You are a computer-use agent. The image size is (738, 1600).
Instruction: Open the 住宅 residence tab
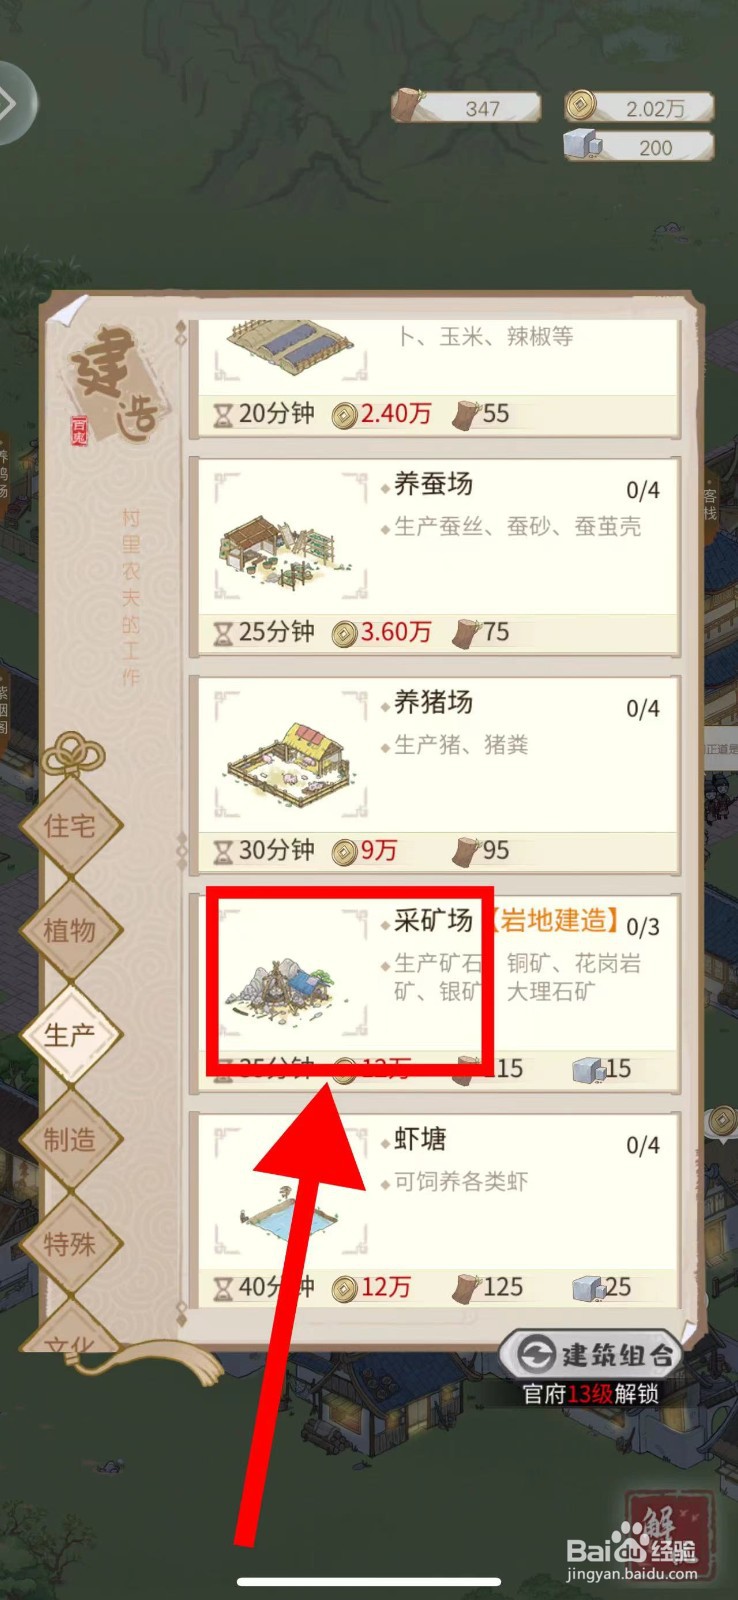point(70,826)
